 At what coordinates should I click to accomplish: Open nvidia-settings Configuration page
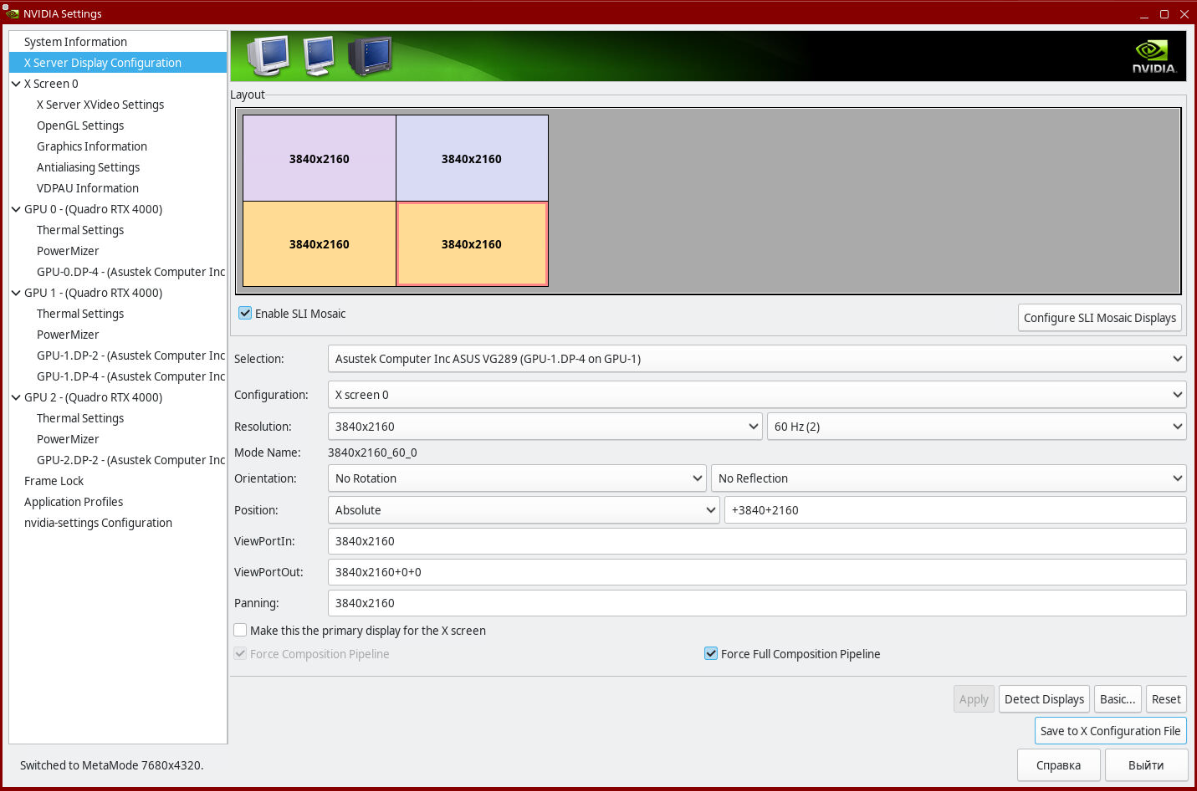pos(98,523)
